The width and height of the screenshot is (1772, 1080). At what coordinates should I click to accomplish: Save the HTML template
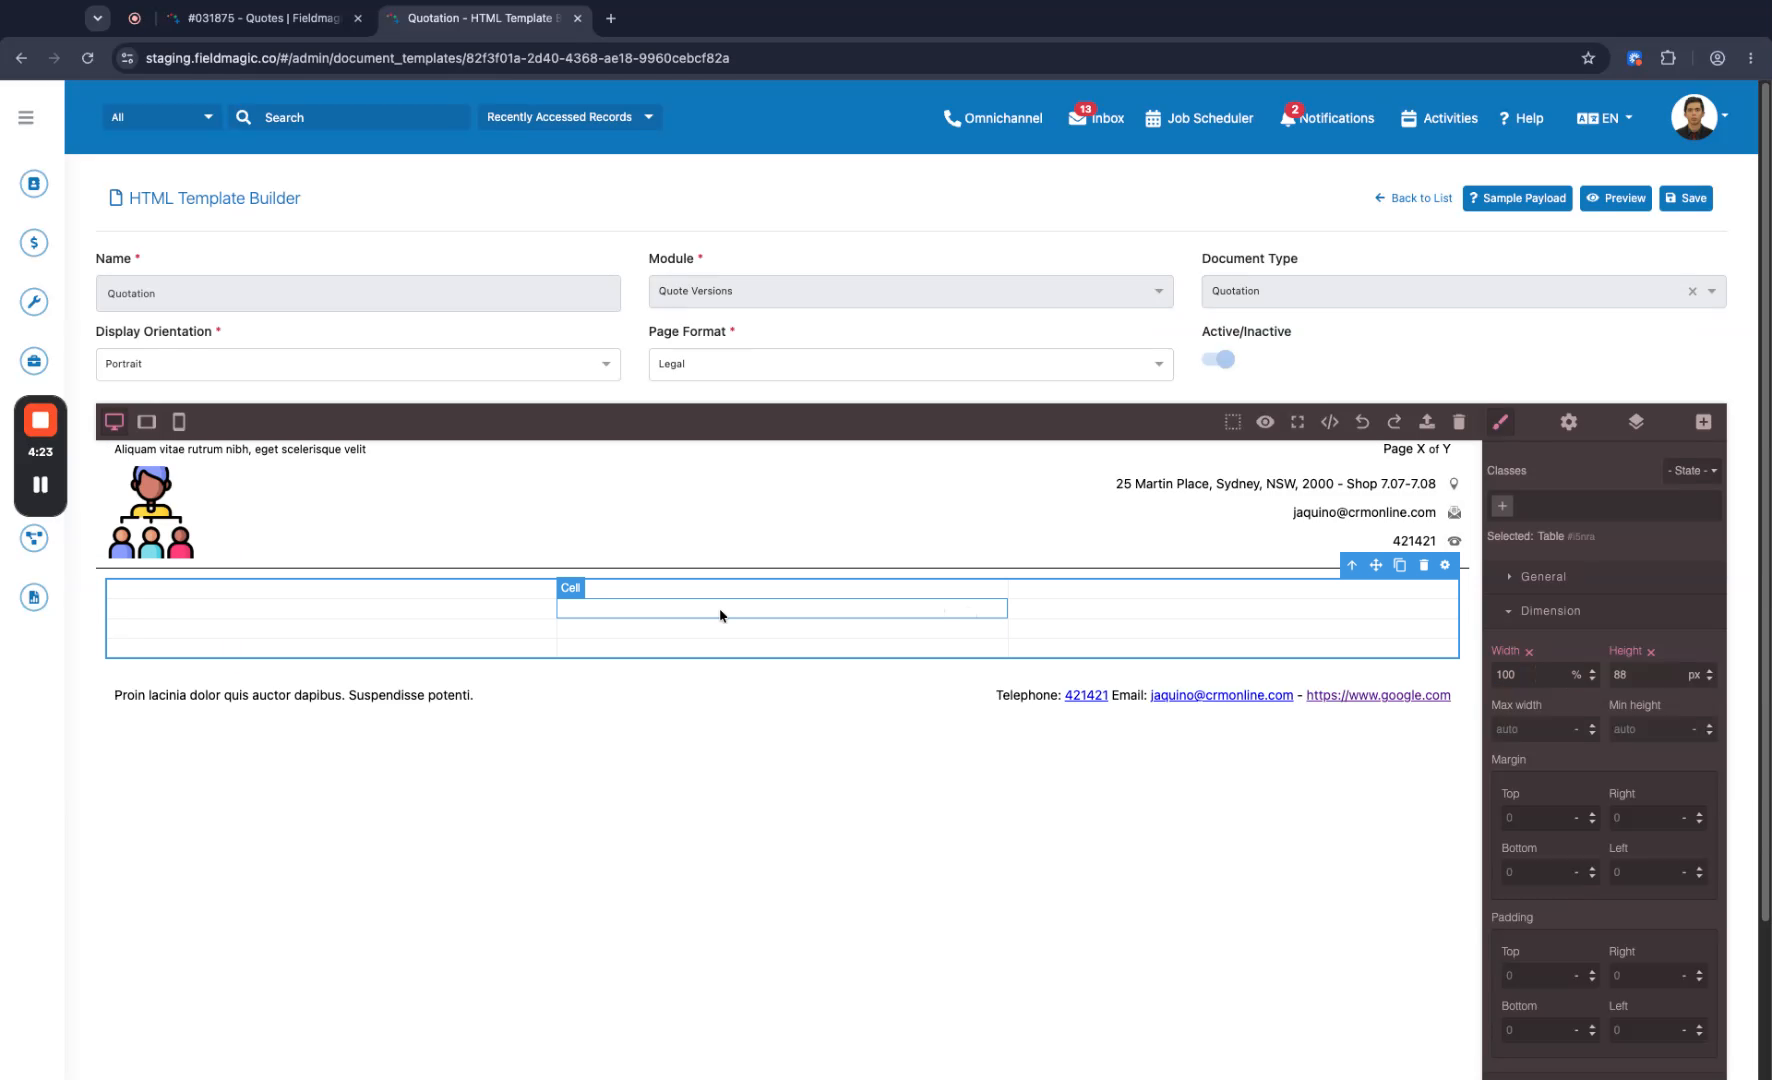coord(1686,198)
